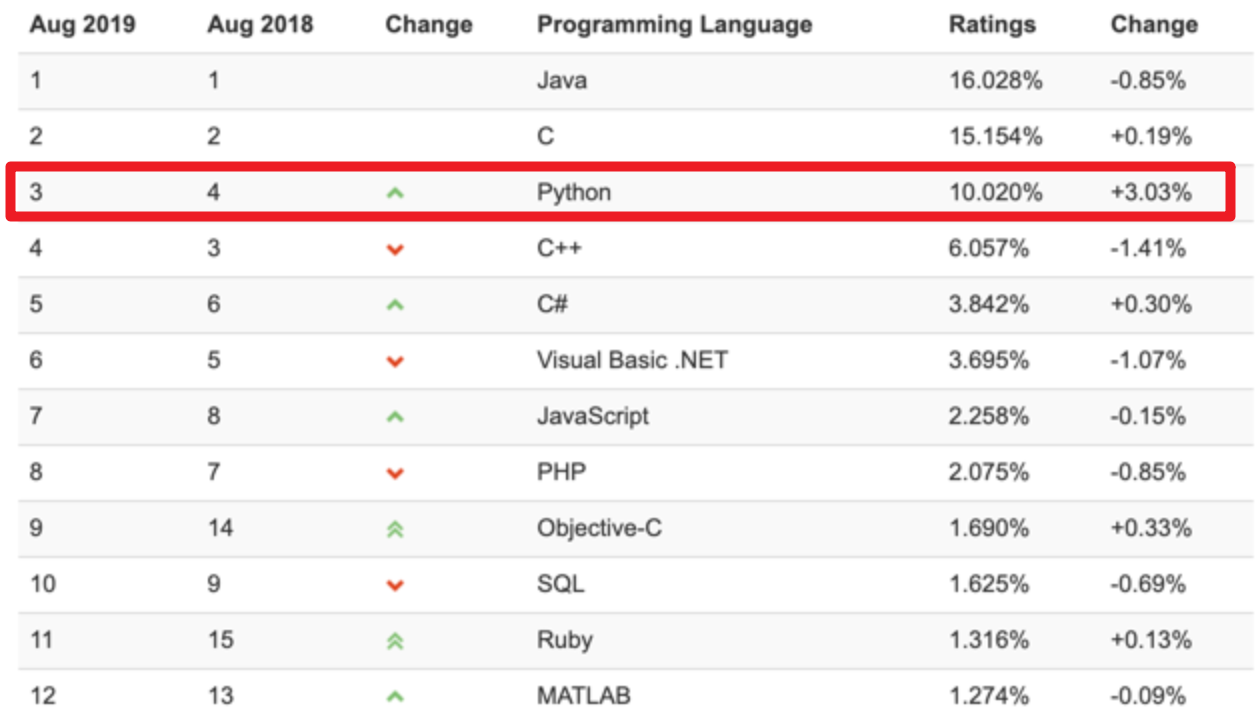The width and height of the screenshot is (1260, 718).
Task: Select the Programming Language column header
Action: [674, 25]
